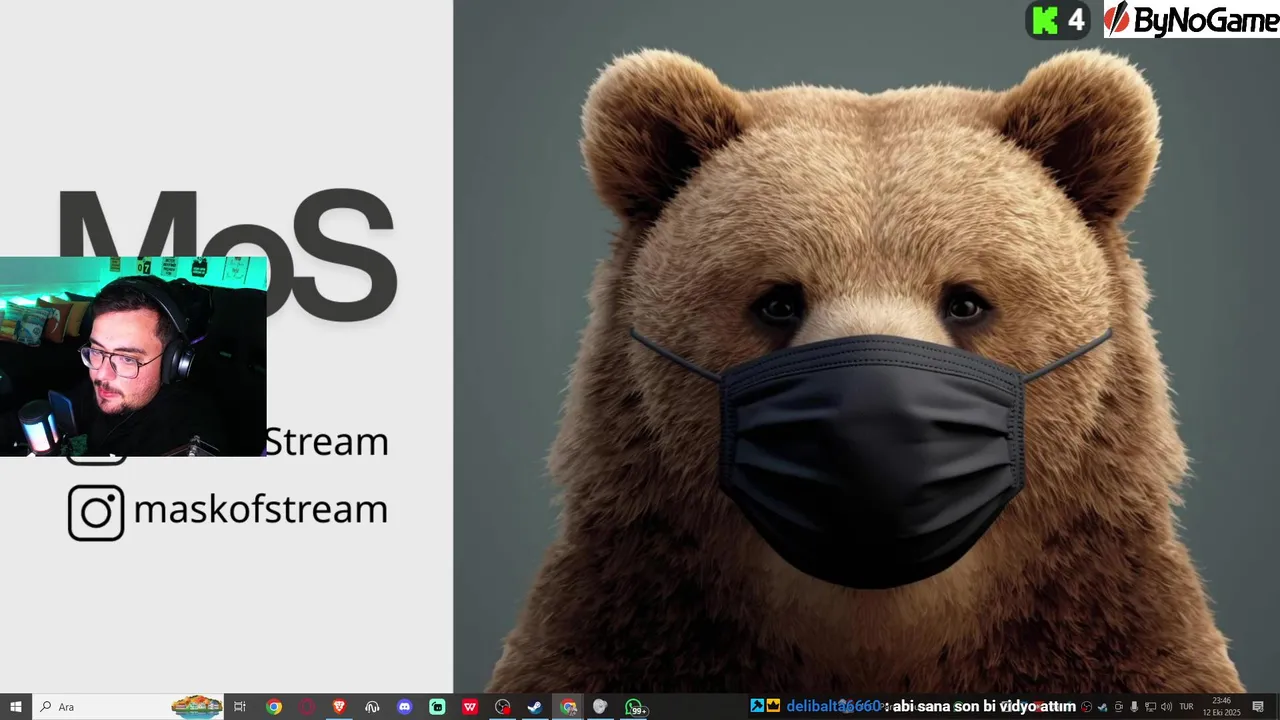Viewport: 1280px width, 720px height.
Task: Click the weather scenery widget in search box
Action: (197, 707)
